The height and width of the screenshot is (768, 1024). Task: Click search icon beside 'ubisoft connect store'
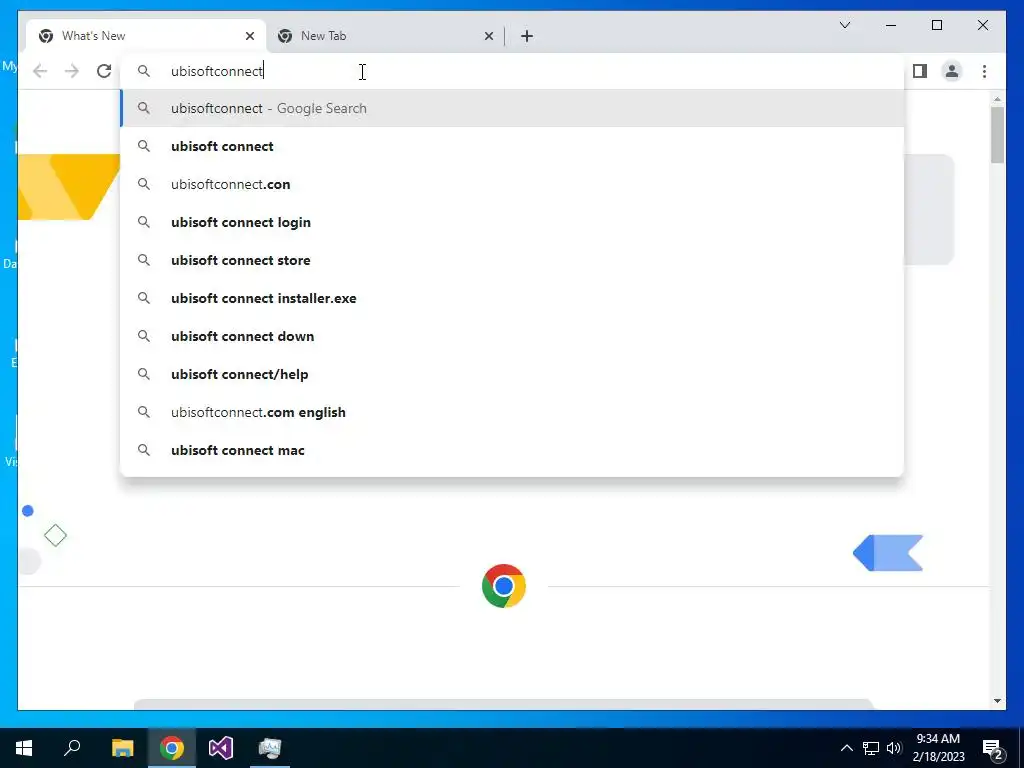click(144, 260)
